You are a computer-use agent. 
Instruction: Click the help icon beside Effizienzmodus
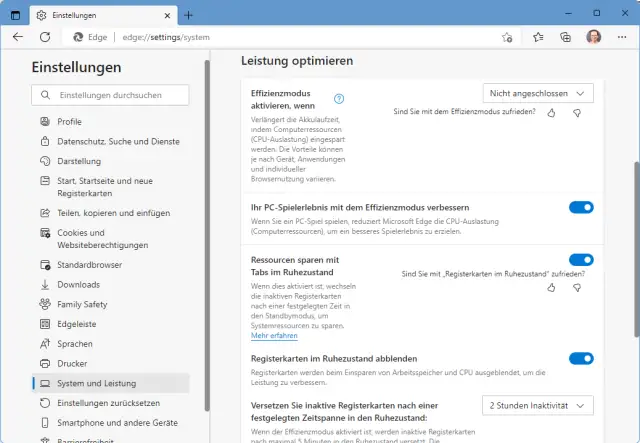pos(339,99)
